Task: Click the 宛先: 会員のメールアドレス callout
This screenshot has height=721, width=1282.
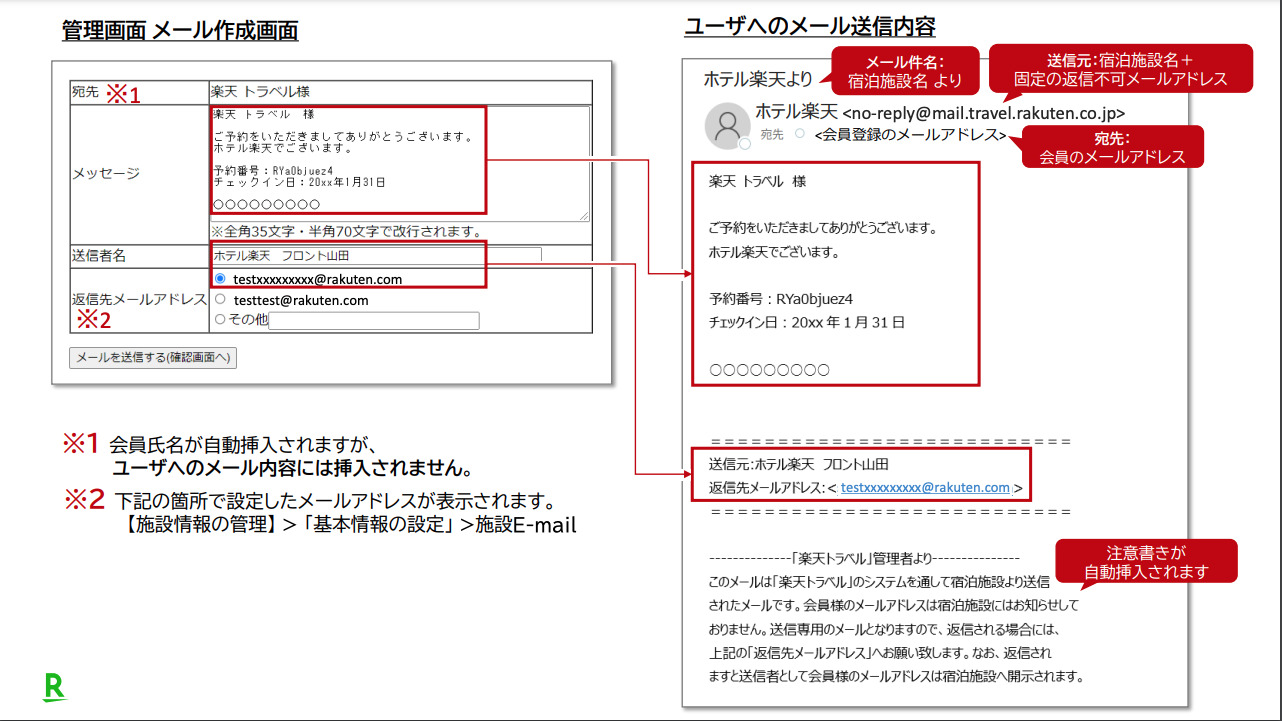Action: [x=1112, y=147]
